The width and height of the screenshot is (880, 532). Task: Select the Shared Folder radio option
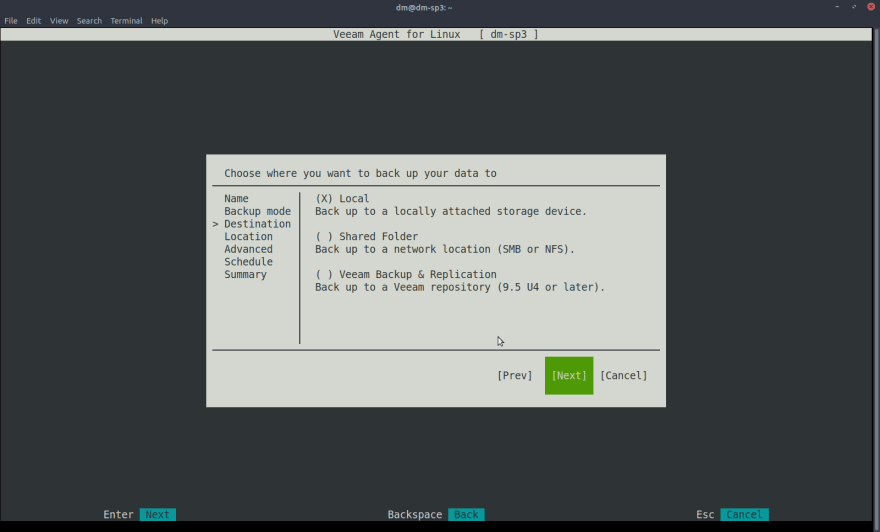(366, 236)
